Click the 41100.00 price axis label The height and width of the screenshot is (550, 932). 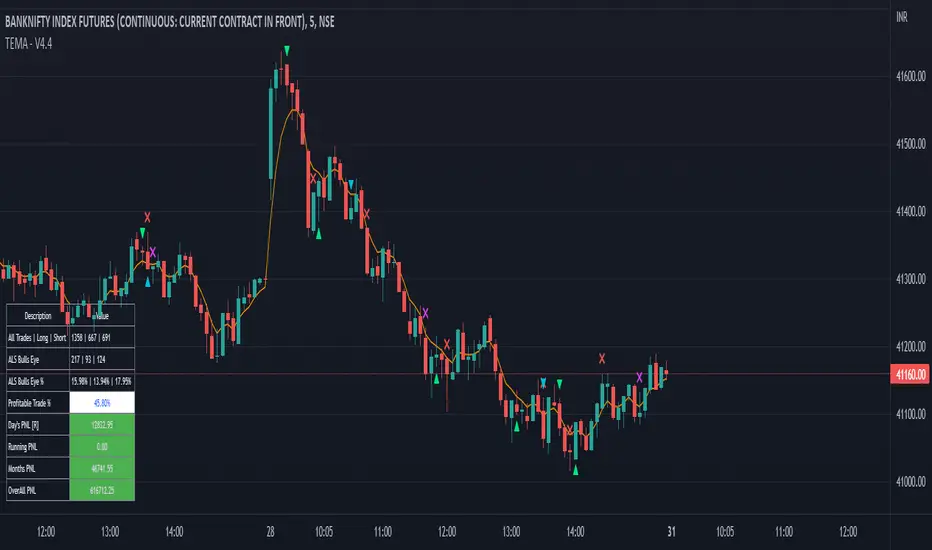pos(911,414)
